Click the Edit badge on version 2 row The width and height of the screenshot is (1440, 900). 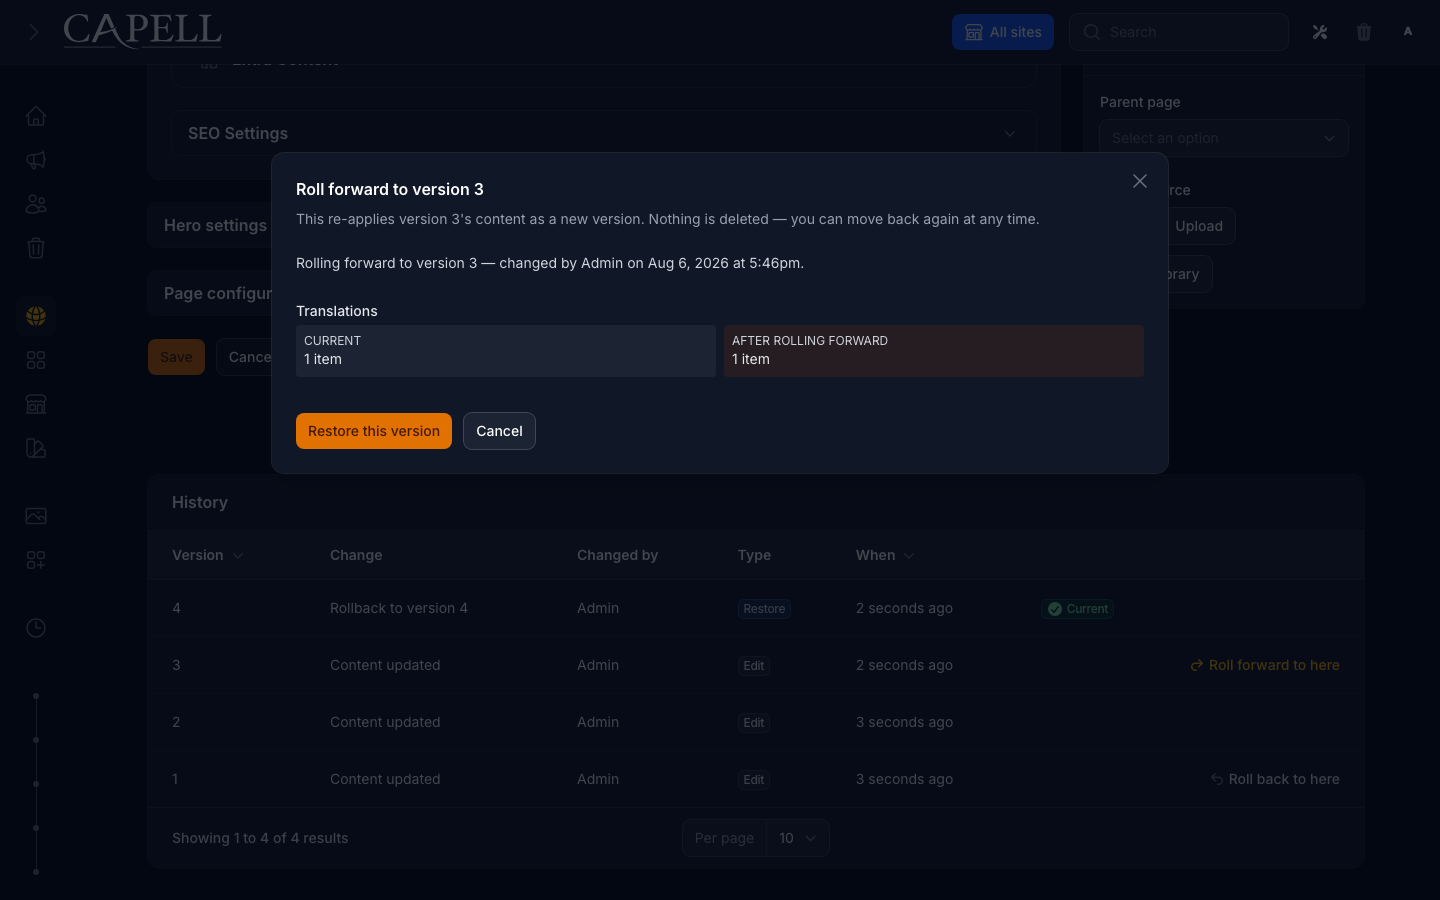(x=754, y=723)
